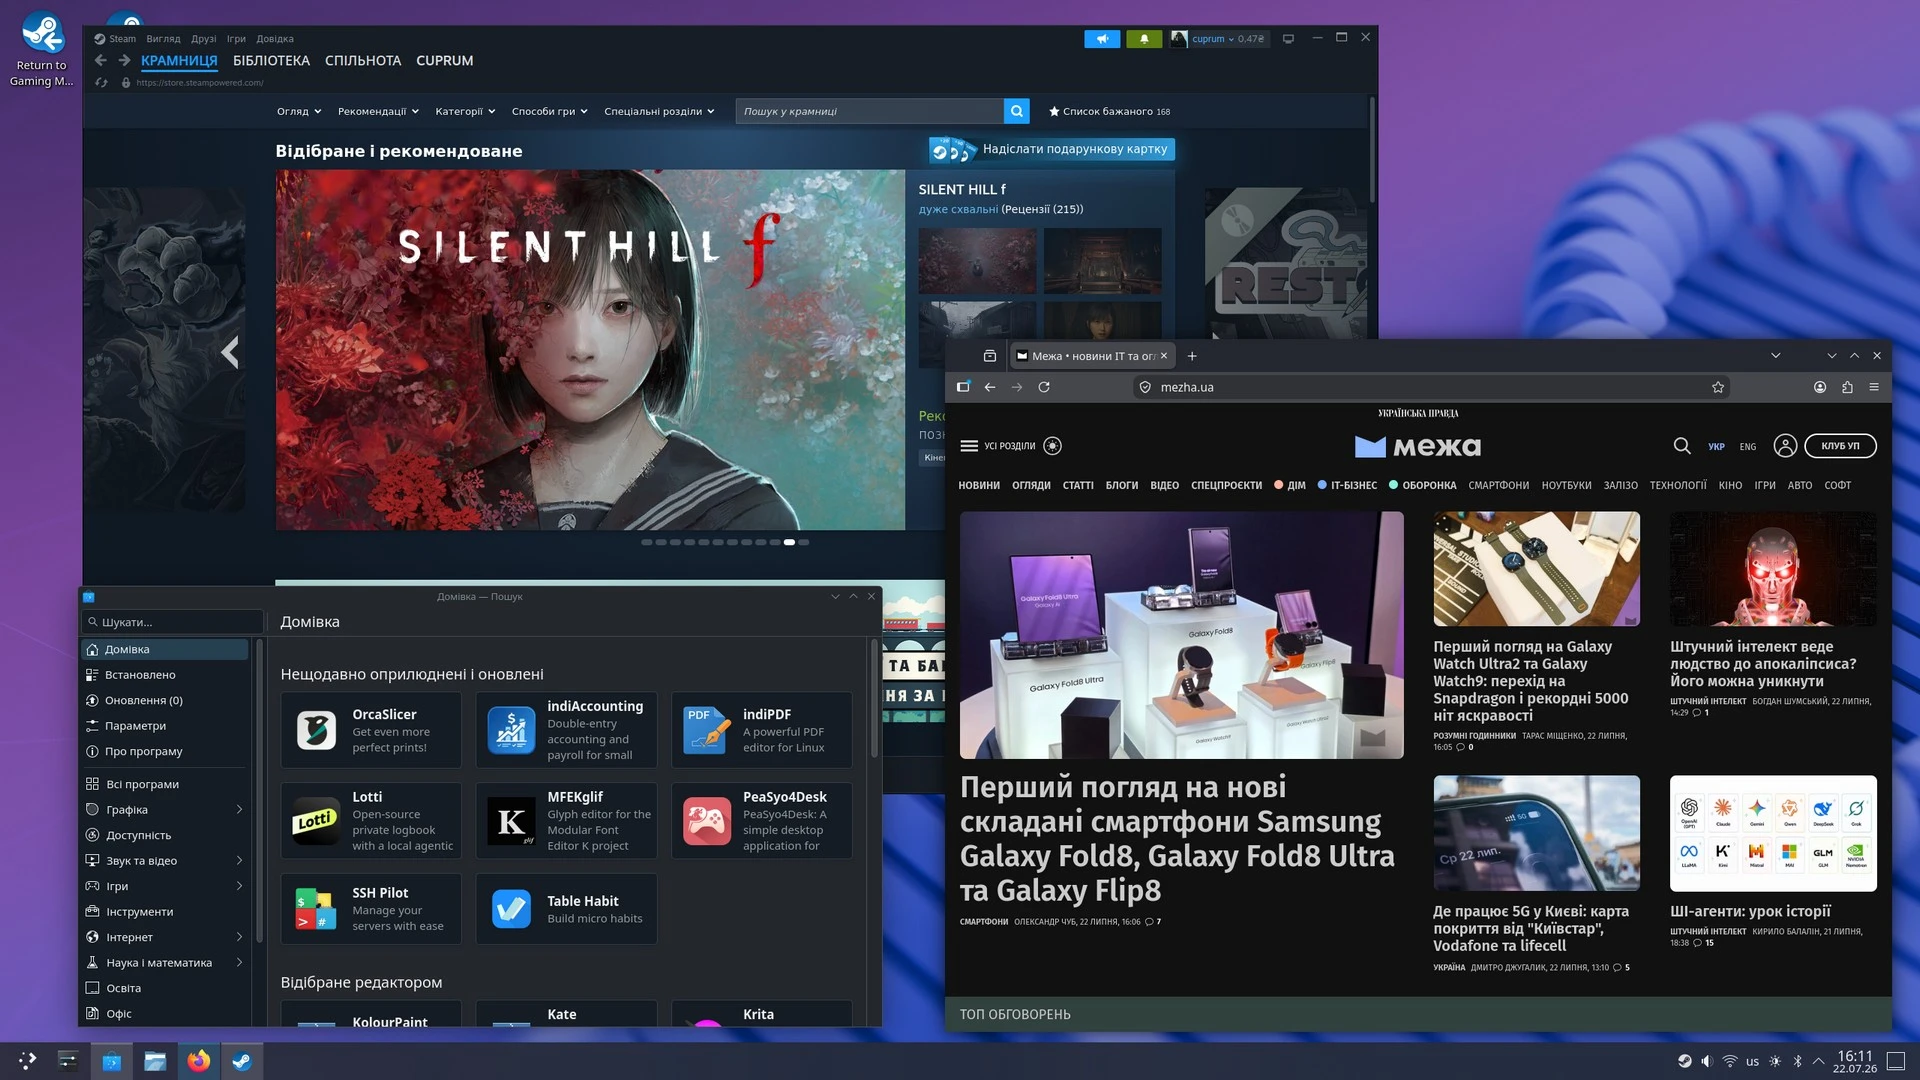1920x1080 pixels.
Task: Open the KDE application launcher
Action: point(27,1060)
